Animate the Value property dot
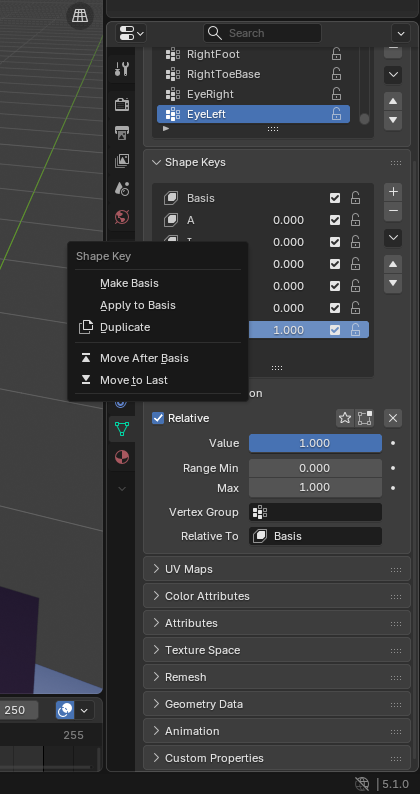 [x=393, y=443]
